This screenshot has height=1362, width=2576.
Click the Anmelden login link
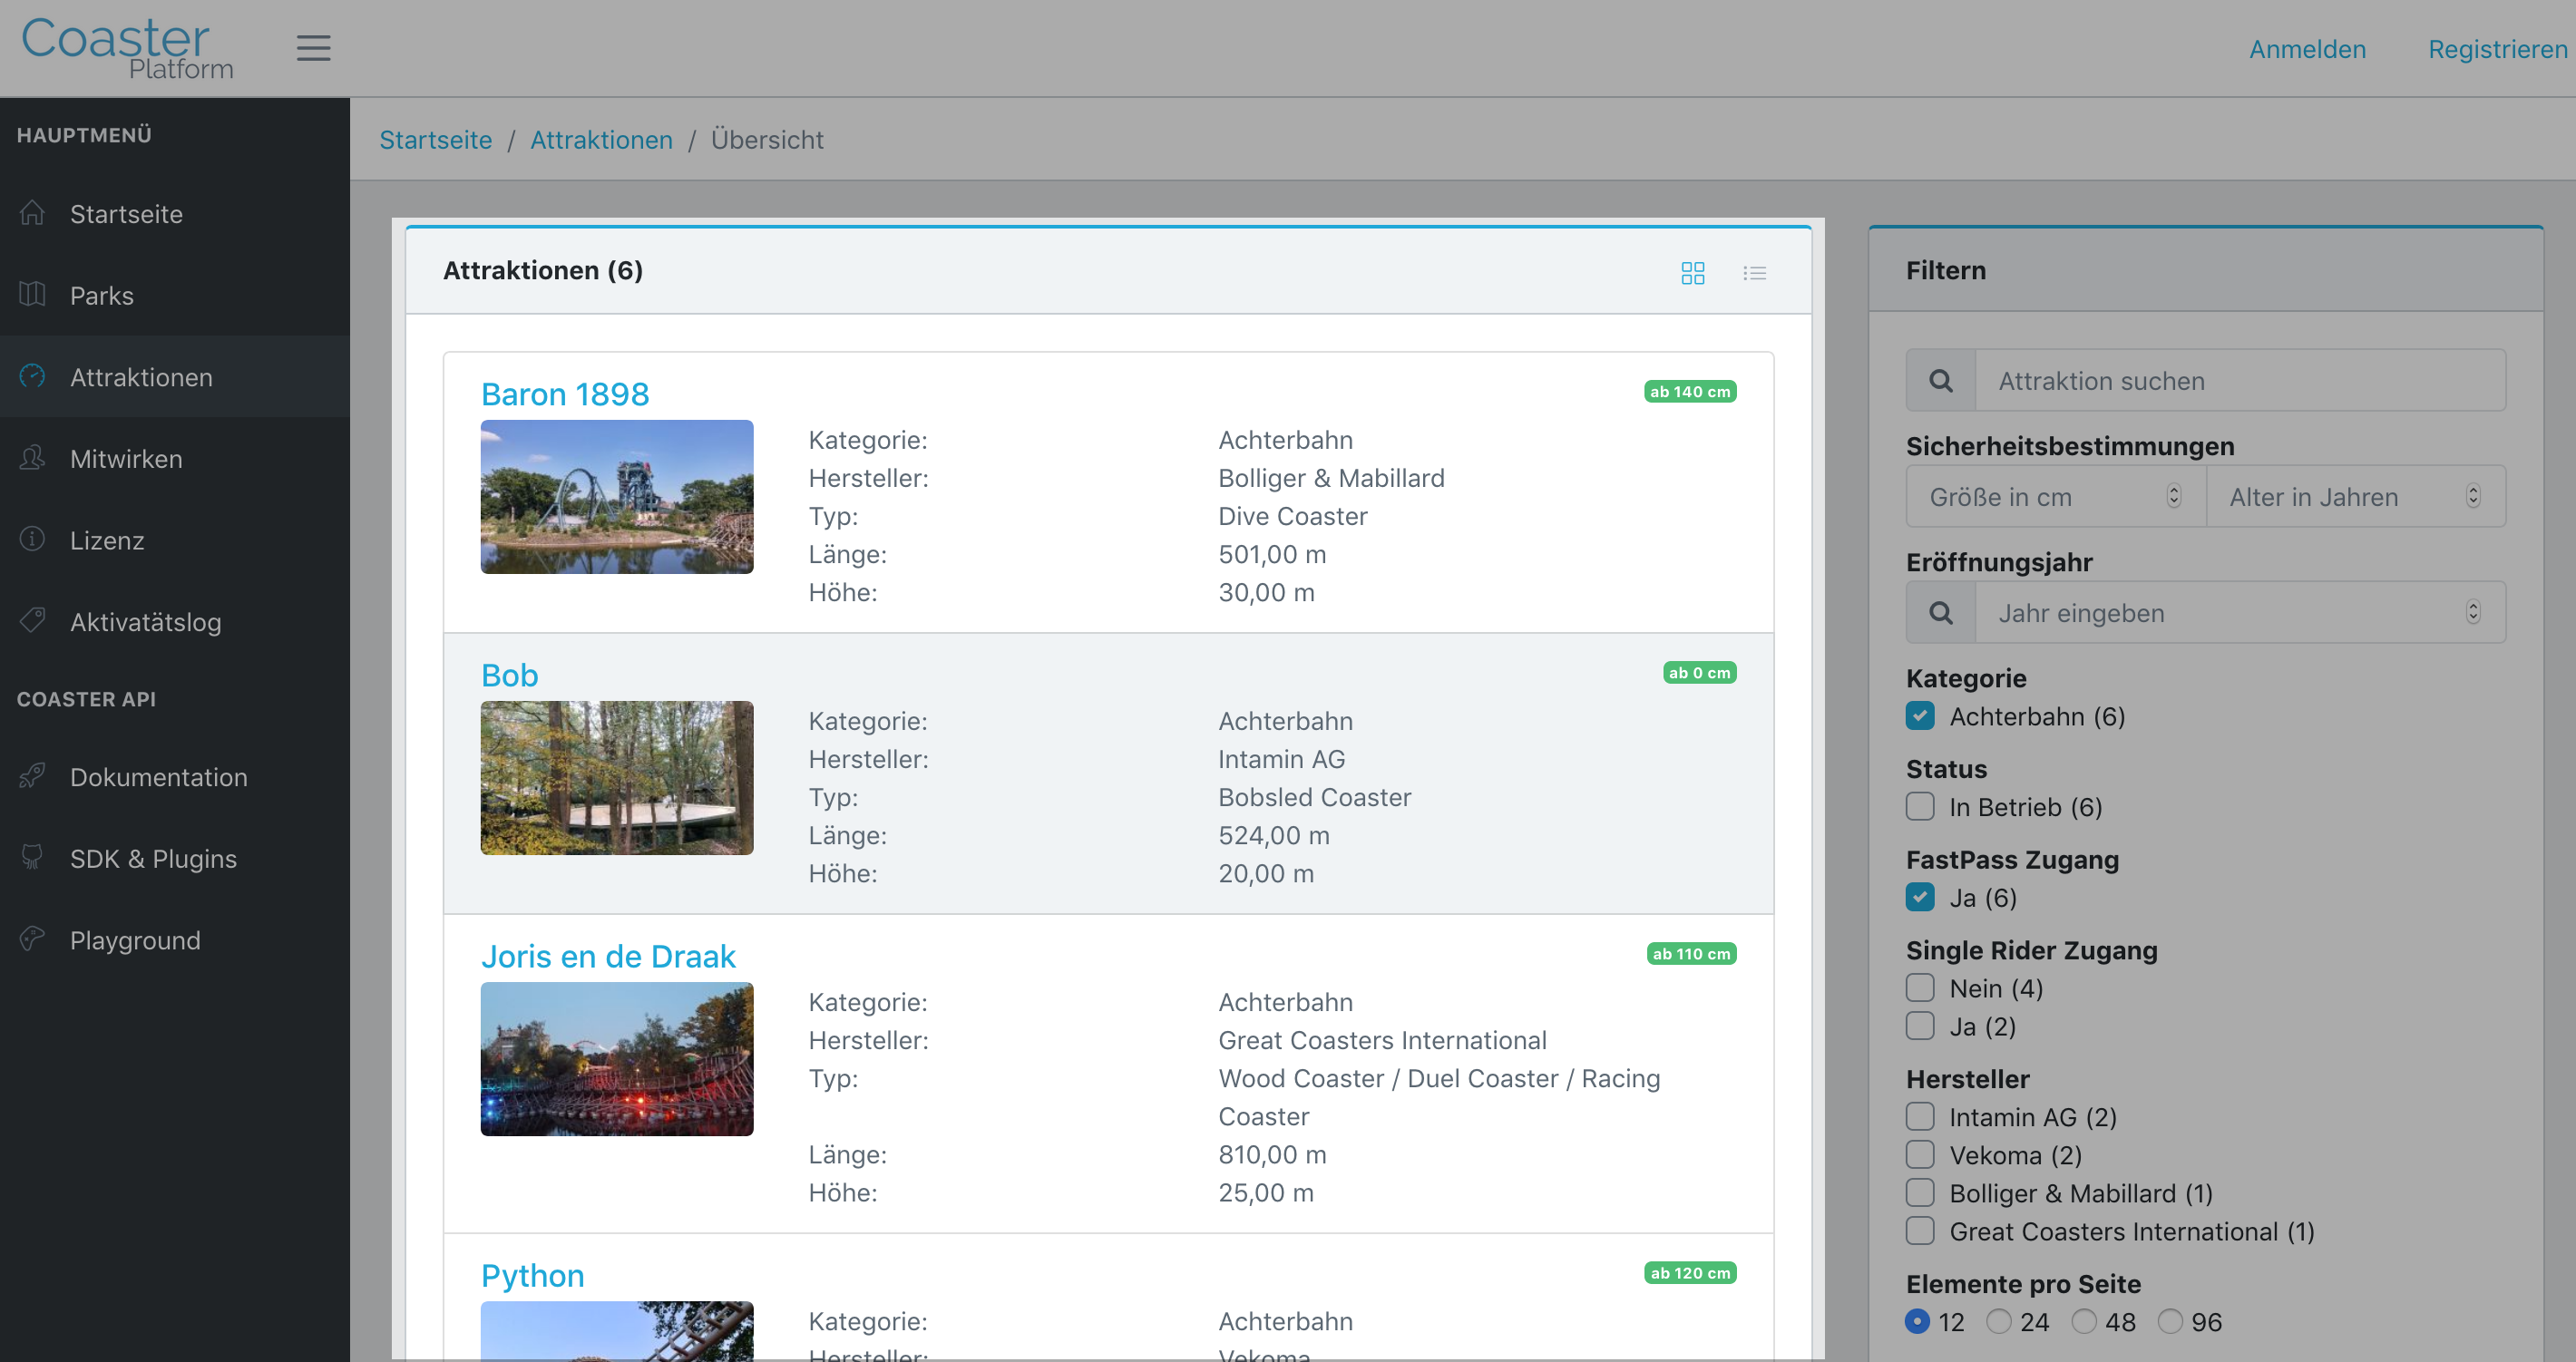2307,49
